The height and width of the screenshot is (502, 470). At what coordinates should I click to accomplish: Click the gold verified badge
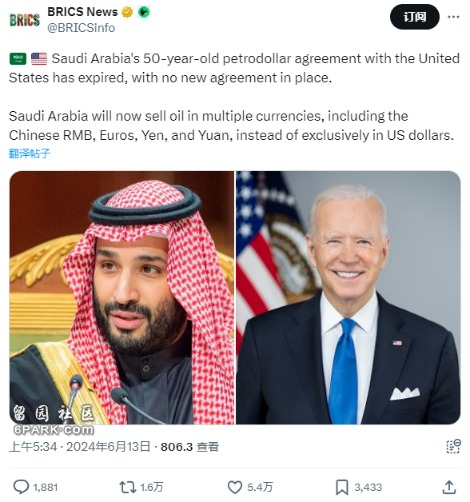click(127, 12)
